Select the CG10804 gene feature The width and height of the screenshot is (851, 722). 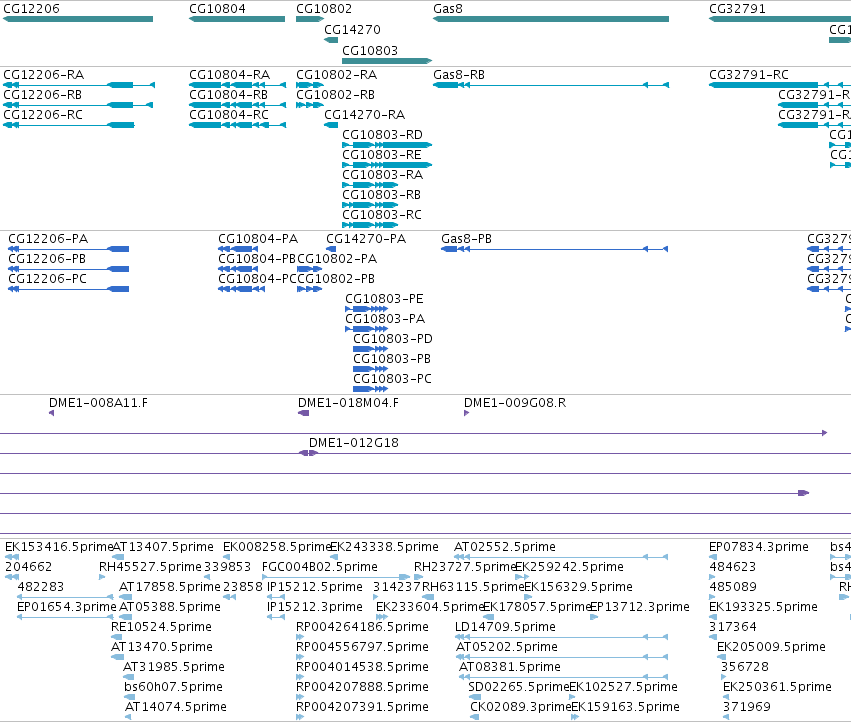[x=237, y=19]
